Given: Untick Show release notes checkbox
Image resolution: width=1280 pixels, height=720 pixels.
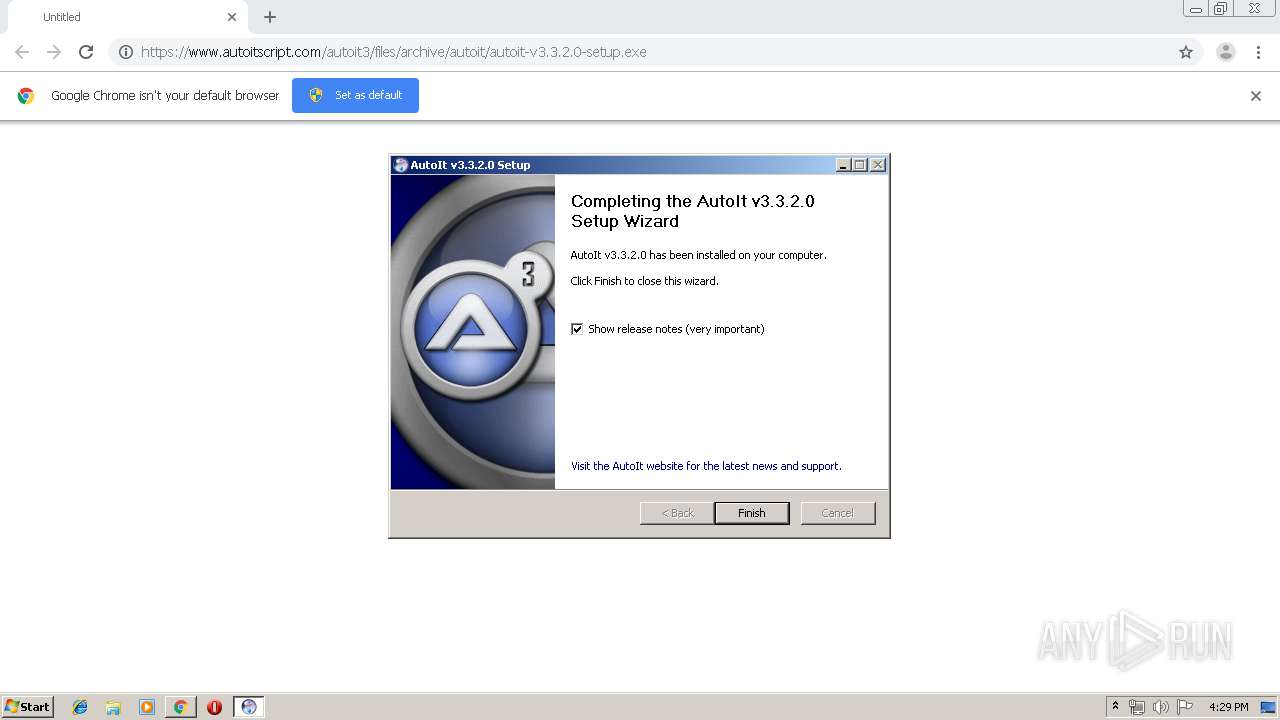Looking at the screenshot, I should point(577,329).
